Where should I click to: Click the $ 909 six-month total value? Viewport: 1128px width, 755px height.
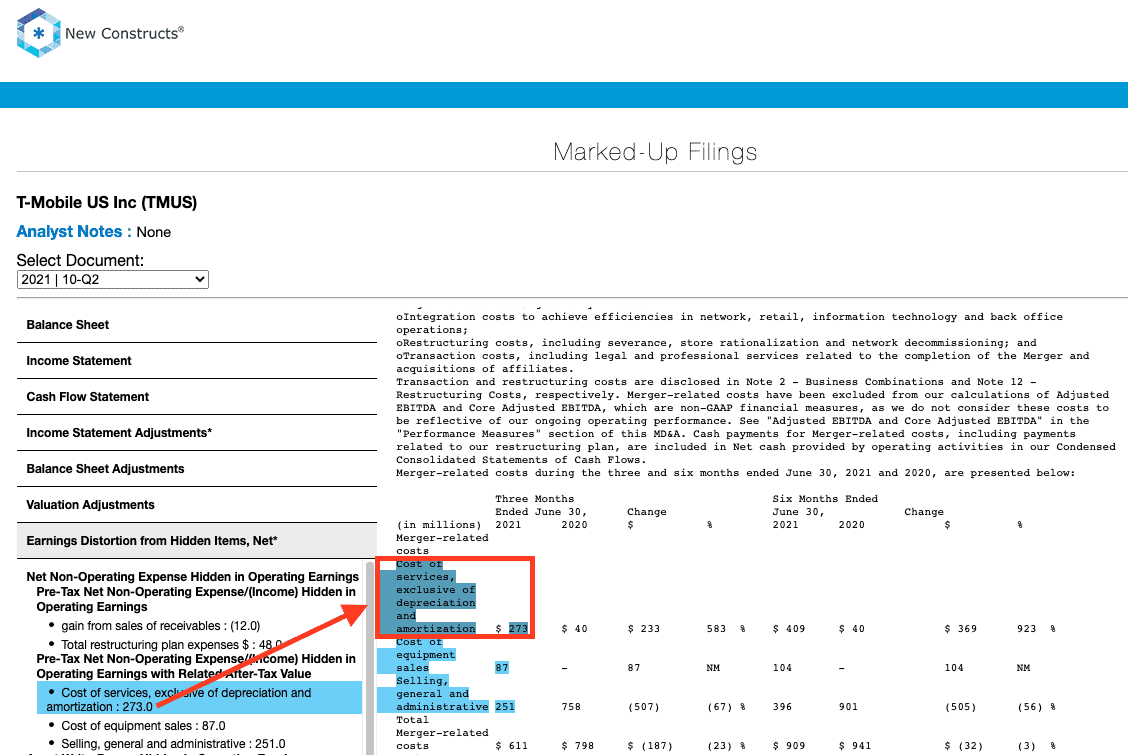click(x=789, y=746)
